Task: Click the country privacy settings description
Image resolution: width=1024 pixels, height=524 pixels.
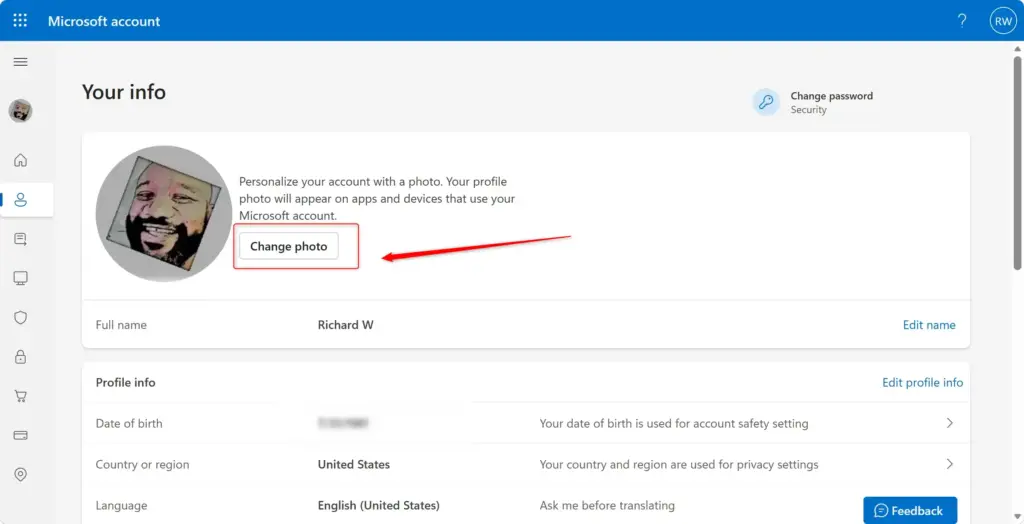Action: pyautogui.click(x=679, y=465)
